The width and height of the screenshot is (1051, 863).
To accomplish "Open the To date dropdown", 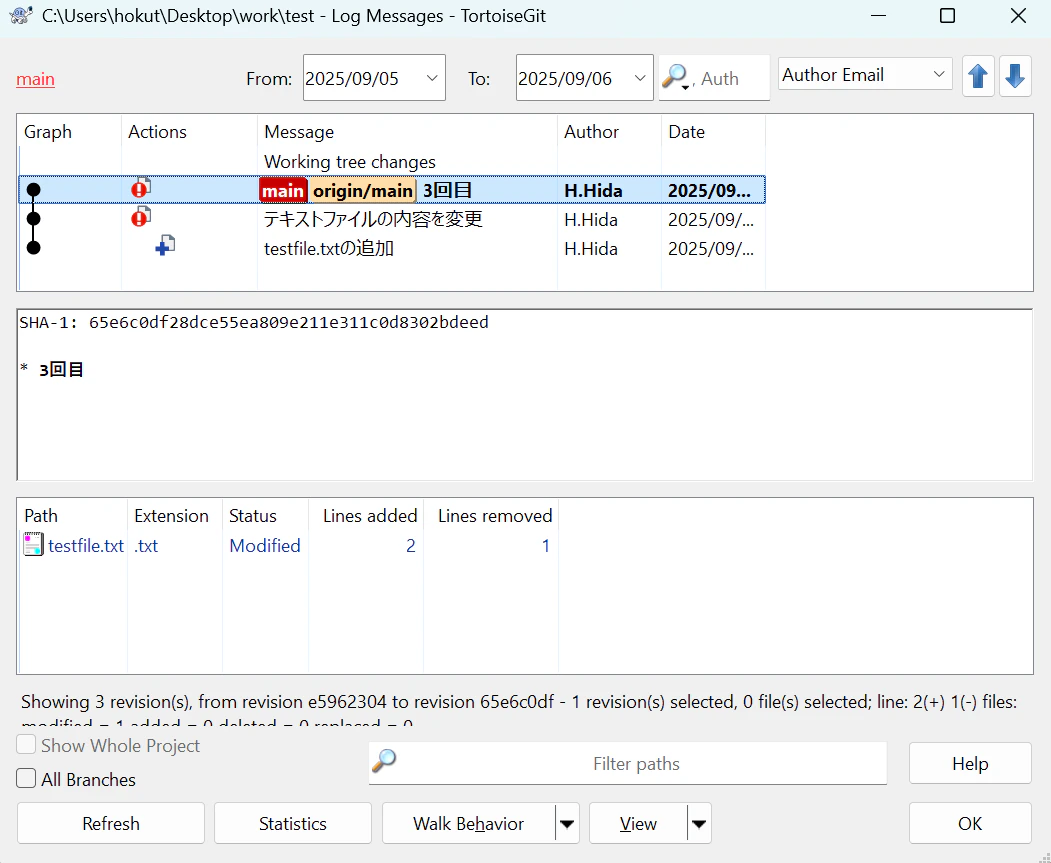I will (640, 78).
